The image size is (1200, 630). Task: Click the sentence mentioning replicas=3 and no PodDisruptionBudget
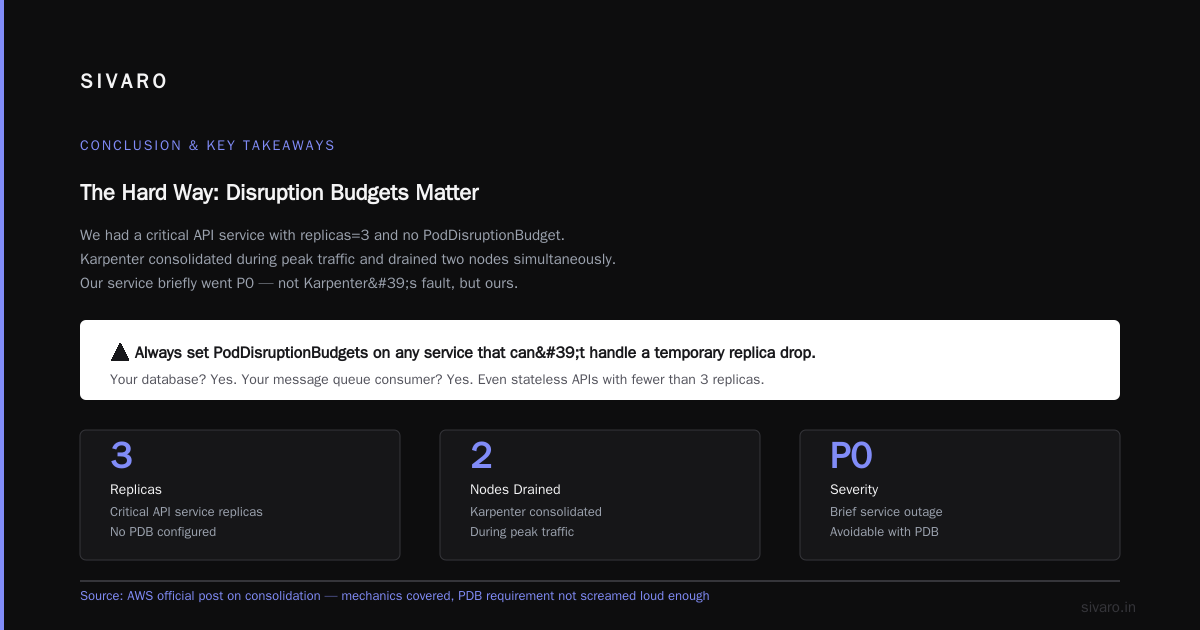(x=323, y=235)
